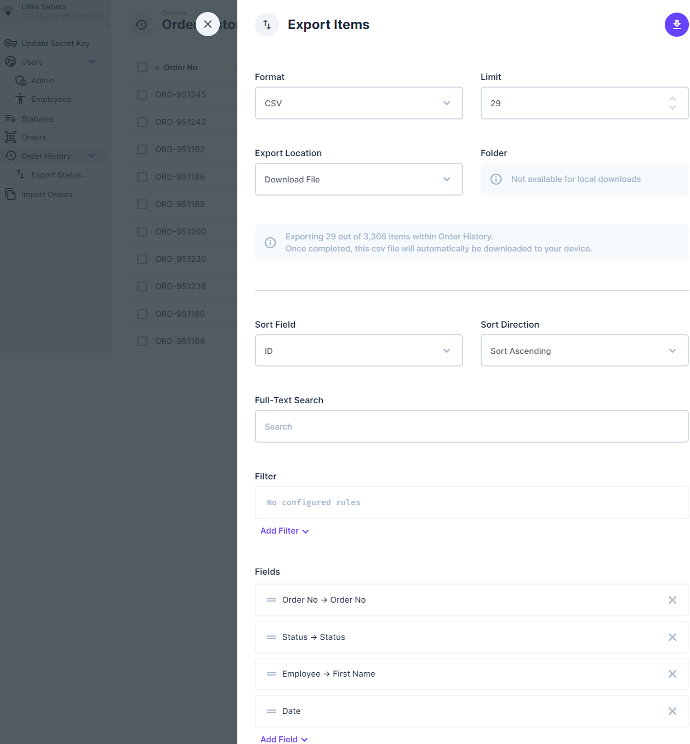Toggle the select-all checkbox by Order No header
This screenshot has height=744, width=690.
click(142, 67)
